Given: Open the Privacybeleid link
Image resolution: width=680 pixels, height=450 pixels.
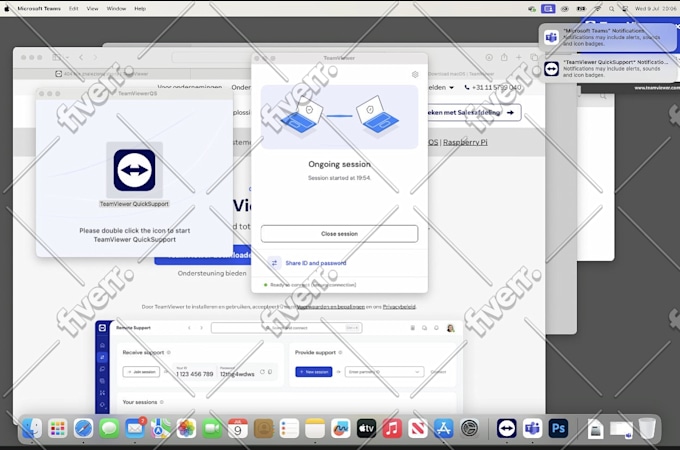Looking at the screenshot, I should (x=399, y=307).
